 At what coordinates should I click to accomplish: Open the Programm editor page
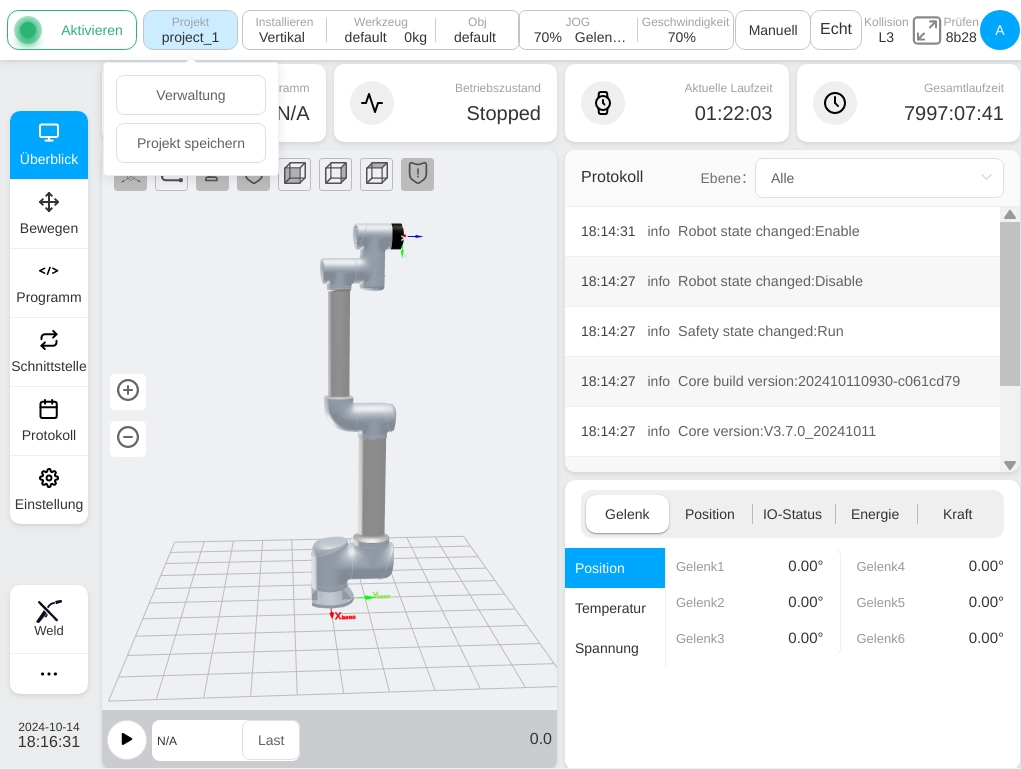click(49, 283)
